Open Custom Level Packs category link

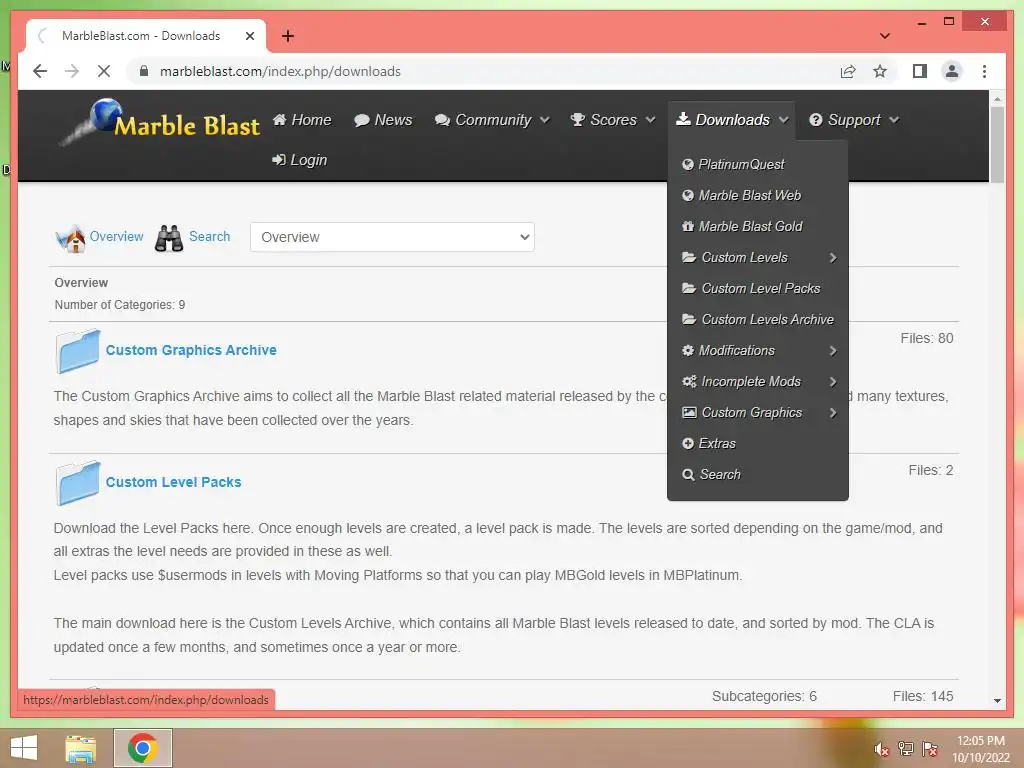pyautogui.click(x=173, y=482)
